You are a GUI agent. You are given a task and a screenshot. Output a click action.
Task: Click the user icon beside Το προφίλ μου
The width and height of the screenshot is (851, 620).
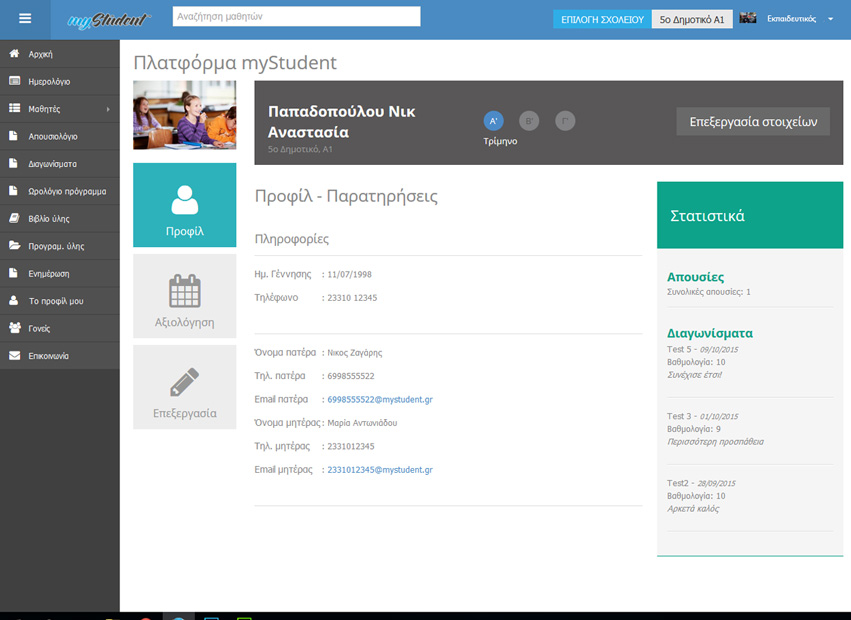point(14,300)
